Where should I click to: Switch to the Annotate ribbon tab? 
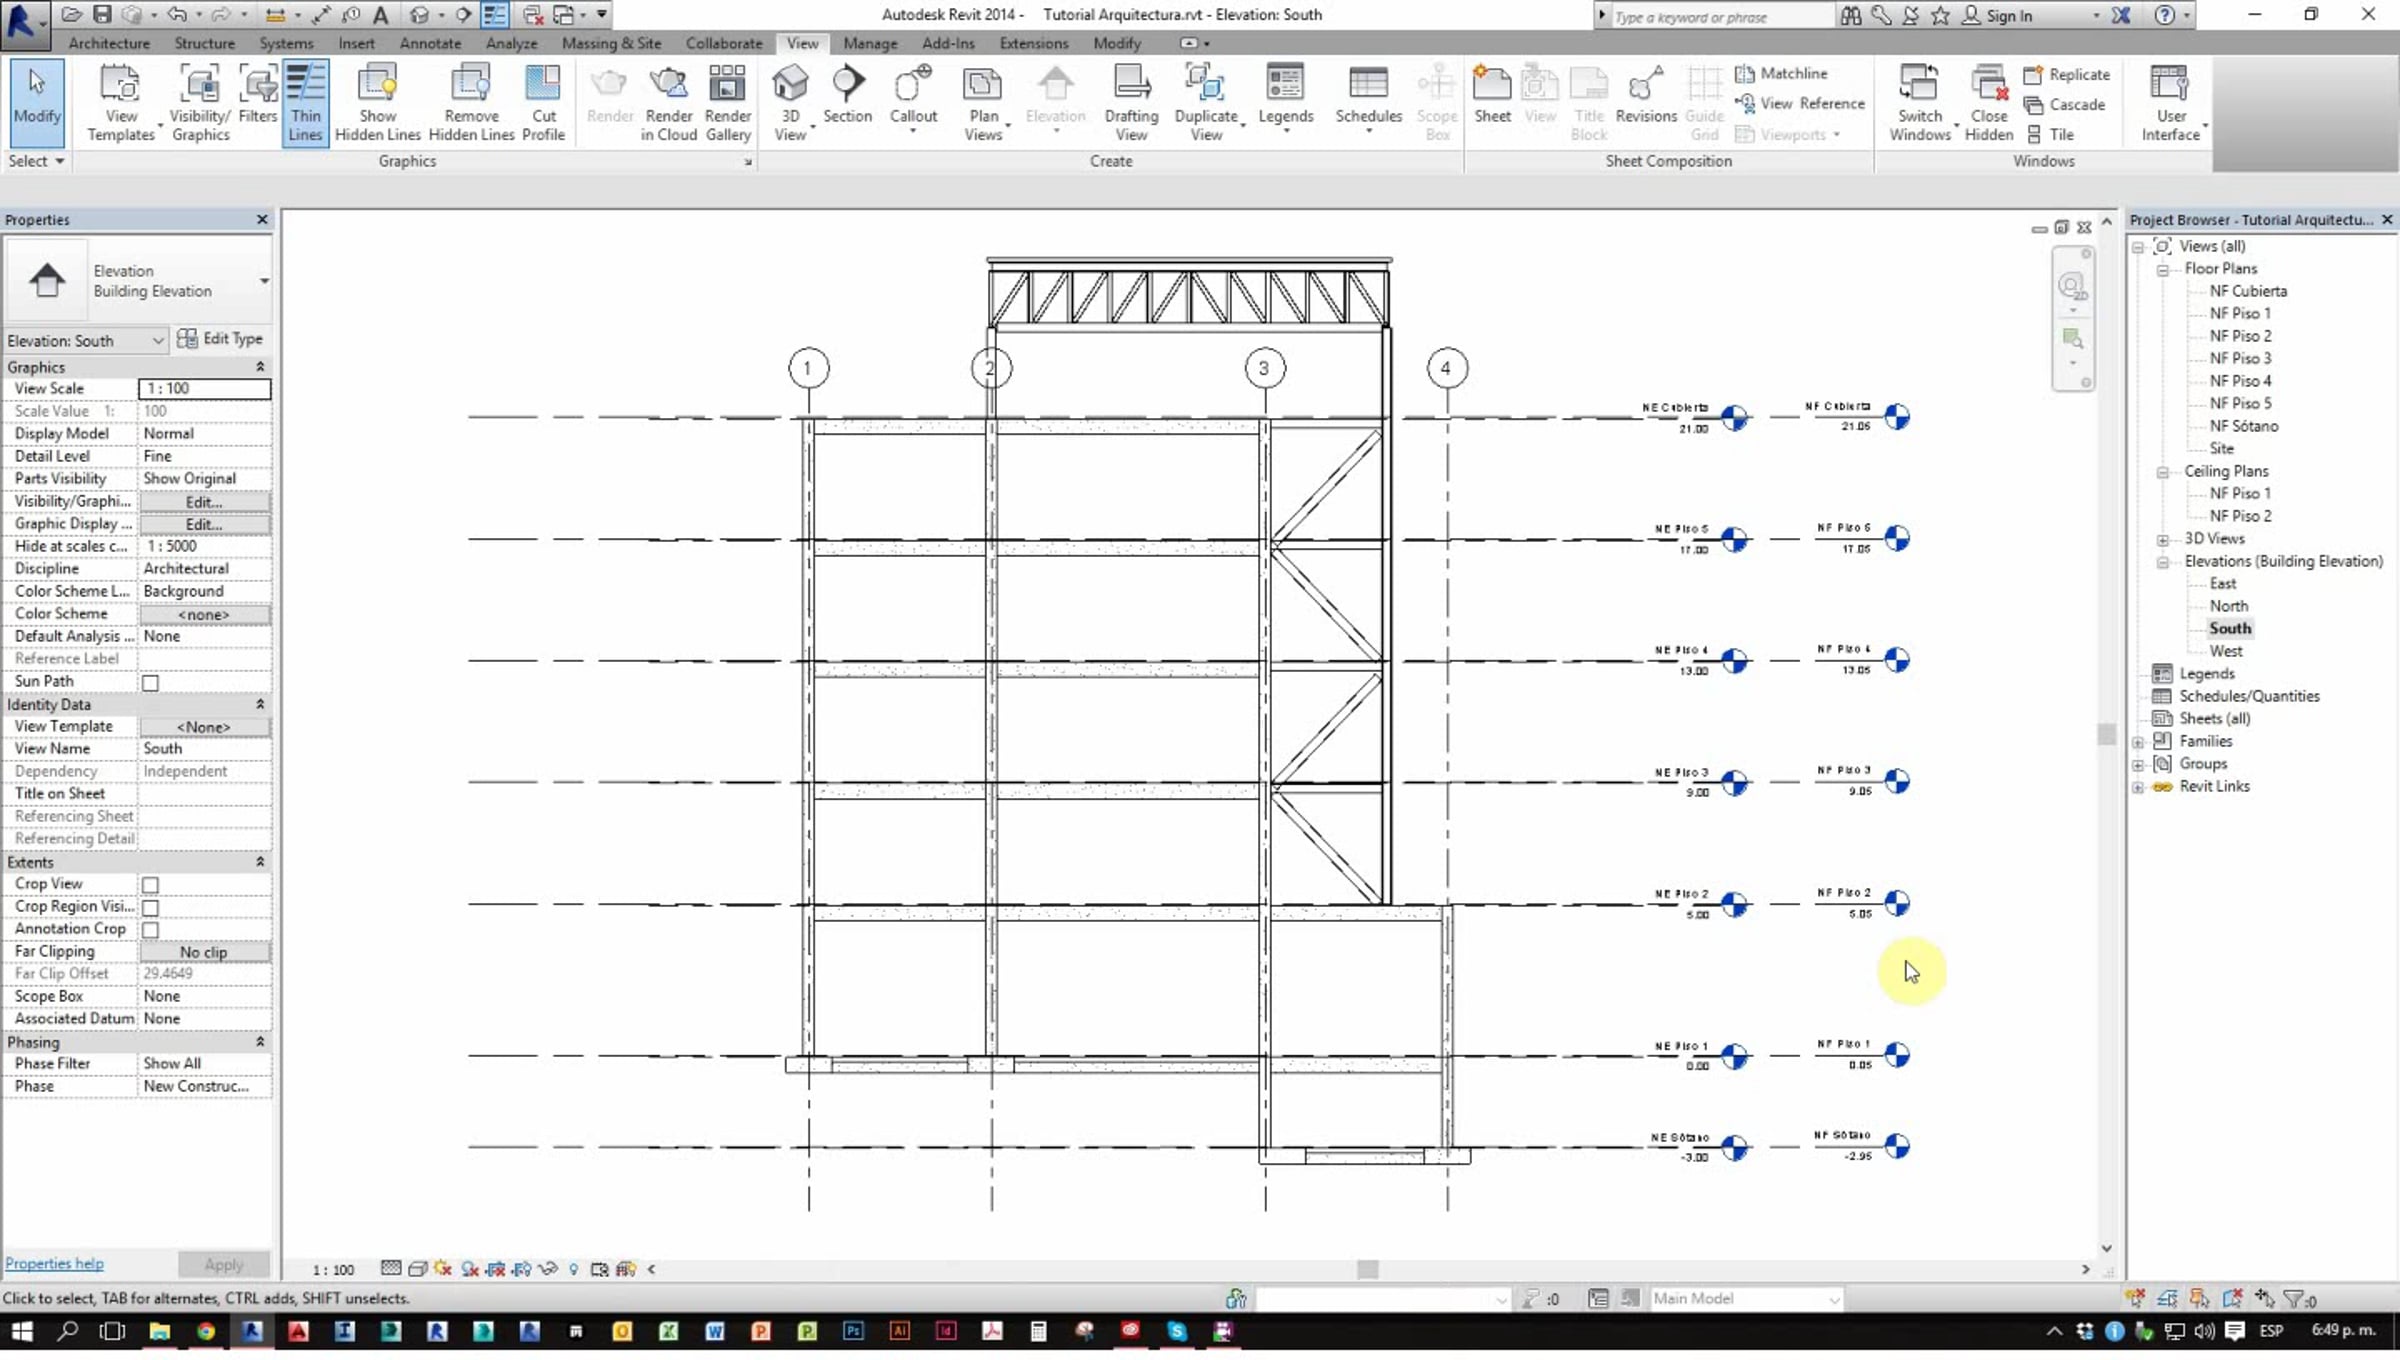430,43
